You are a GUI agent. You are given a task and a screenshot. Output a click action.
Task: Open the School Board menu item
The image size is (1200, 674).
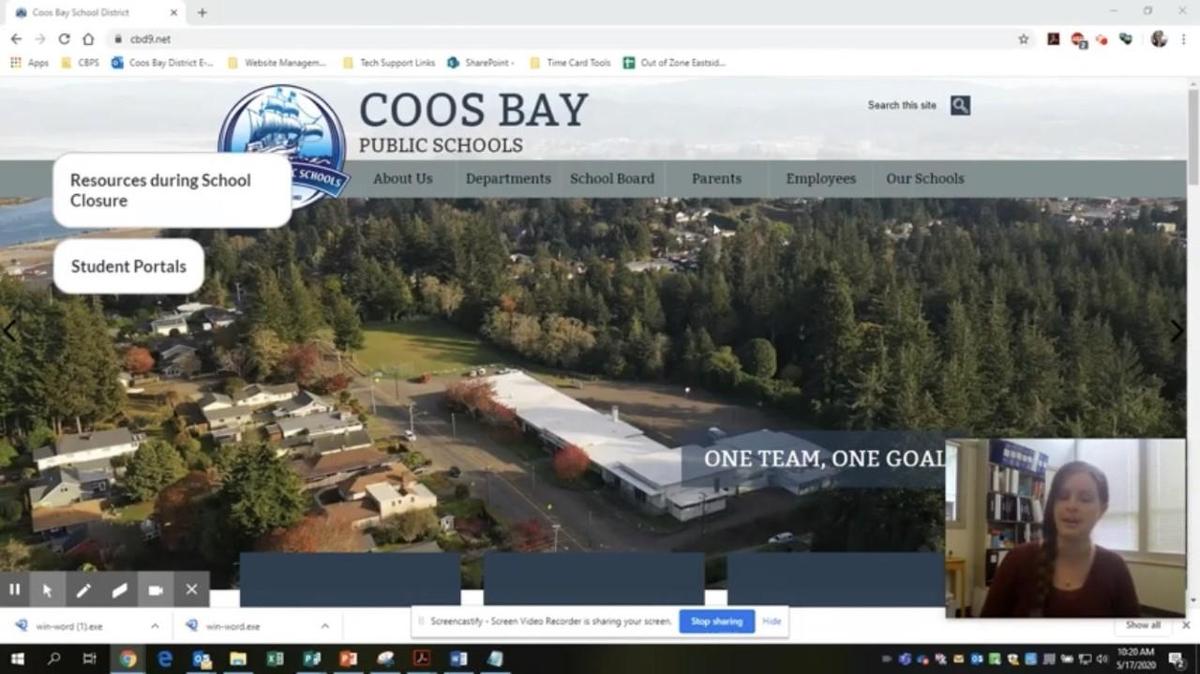(612, 179)
